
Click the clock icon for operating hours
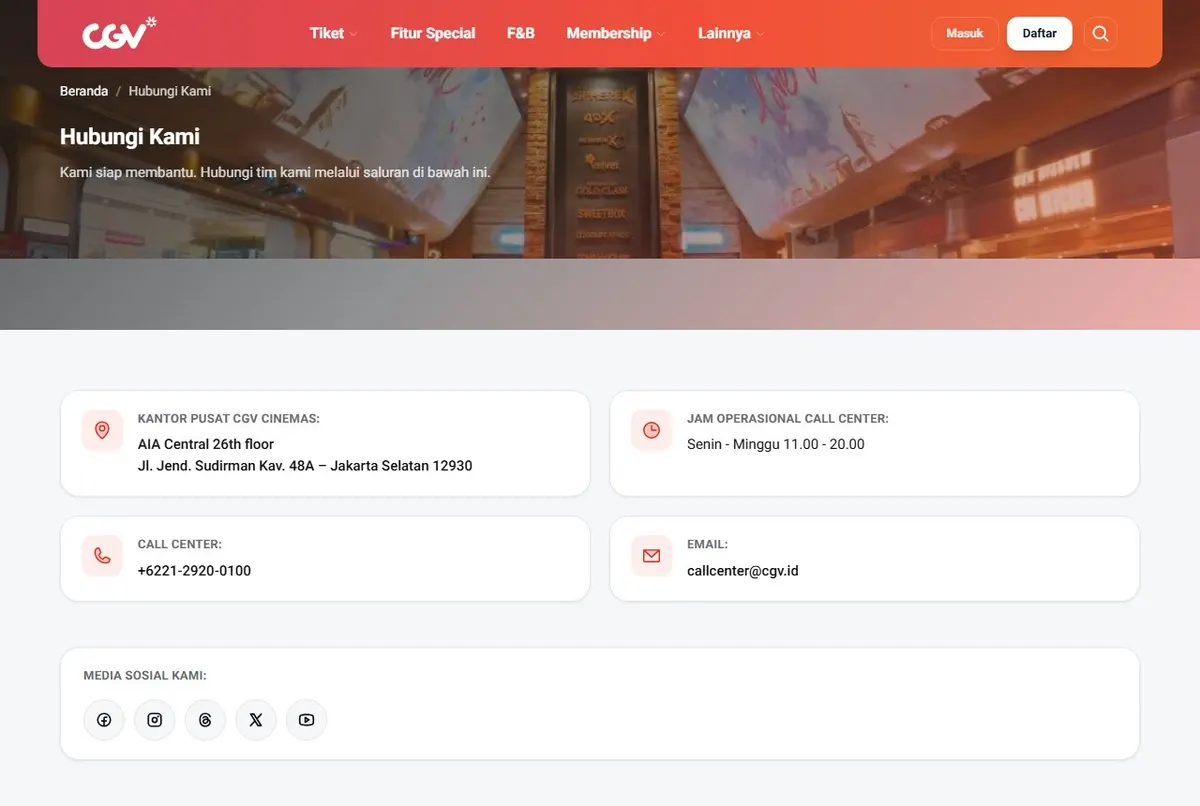click(x=651, y=430)
